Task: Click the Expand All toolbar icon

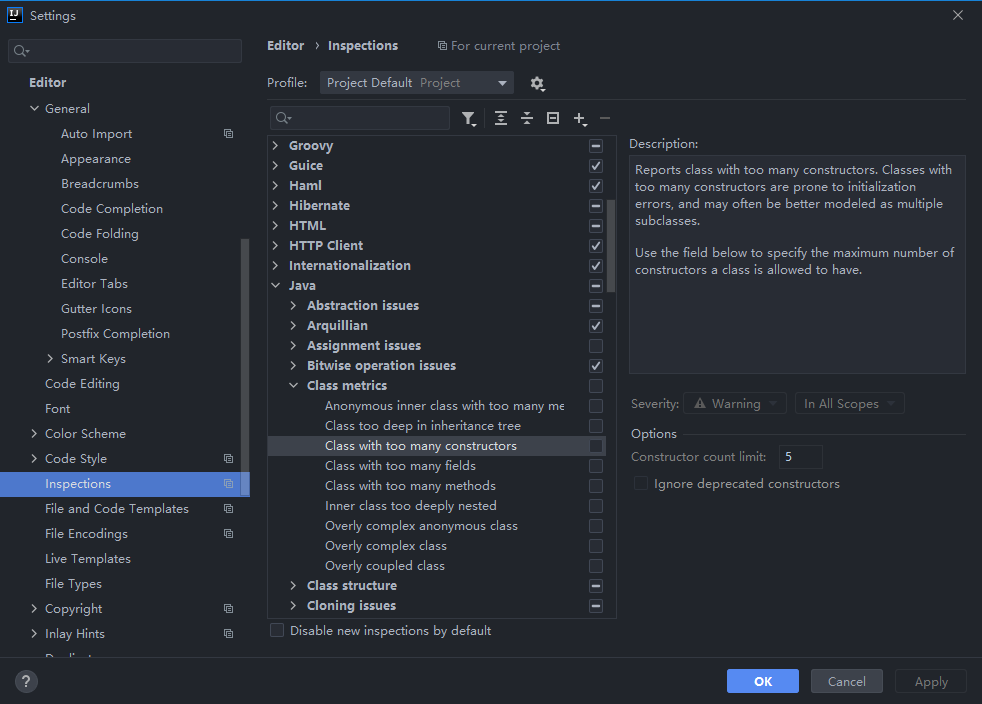Action: coord(501,118)
